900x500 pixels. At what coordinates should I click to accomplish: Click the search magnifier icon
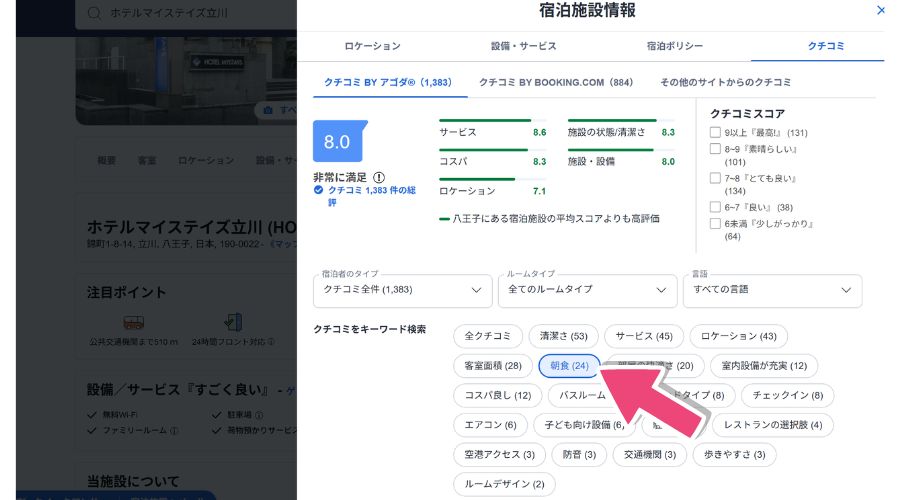click(x=94, y=13)
